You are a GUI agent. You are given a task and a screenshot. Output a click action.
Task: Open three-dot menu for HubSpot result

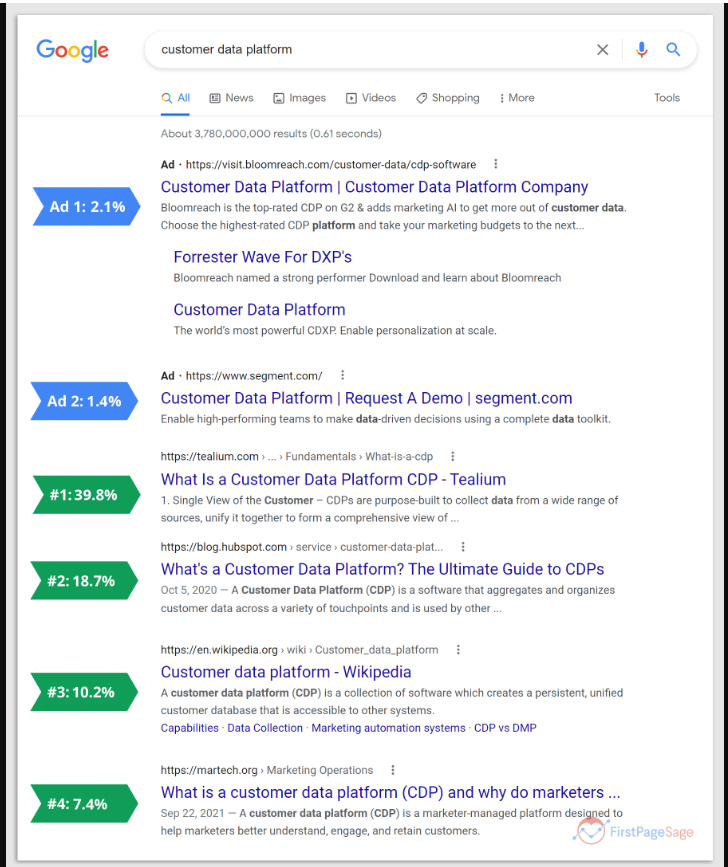[x=463, y=547]
